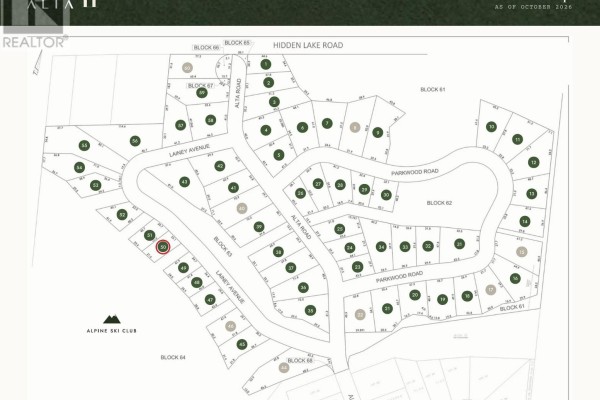Click the Block 68 label

(x=300, y=361)
